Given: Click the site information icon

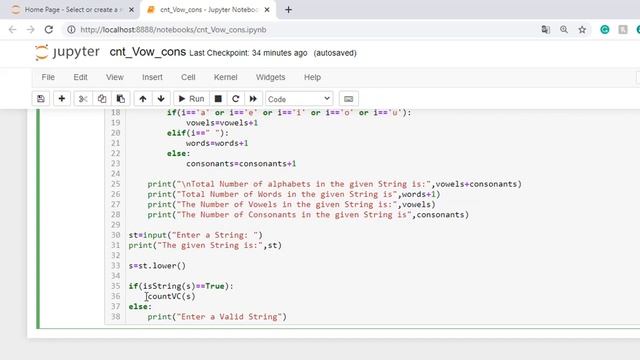Looking at the screenshot, I should 71,29.
